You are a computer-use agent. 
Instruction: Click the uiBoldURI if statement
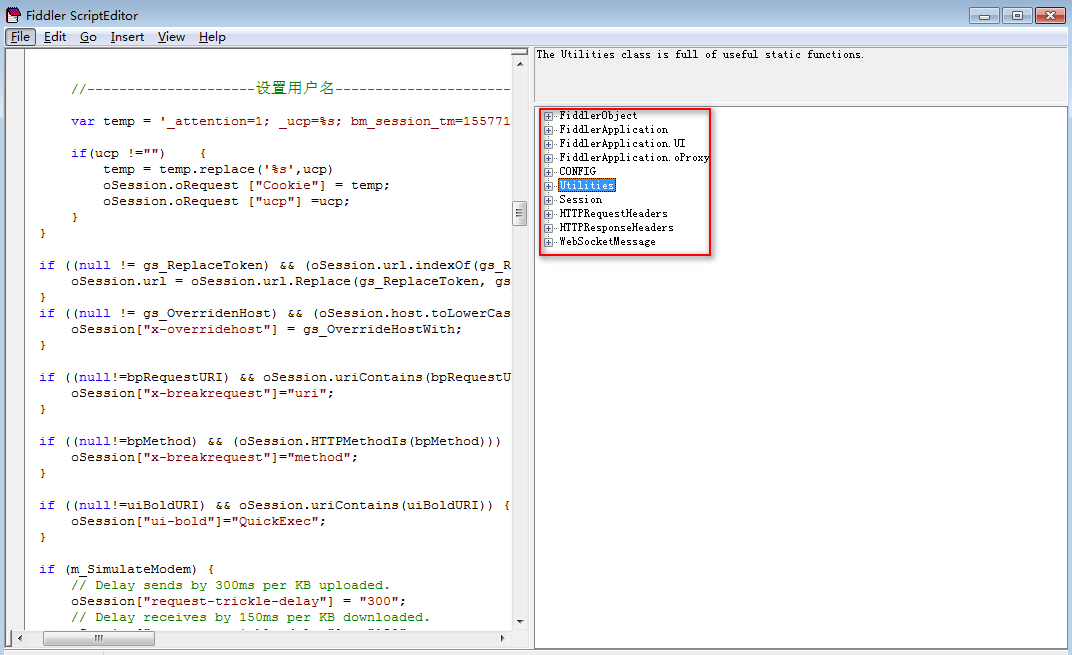(x=275, y=505)
